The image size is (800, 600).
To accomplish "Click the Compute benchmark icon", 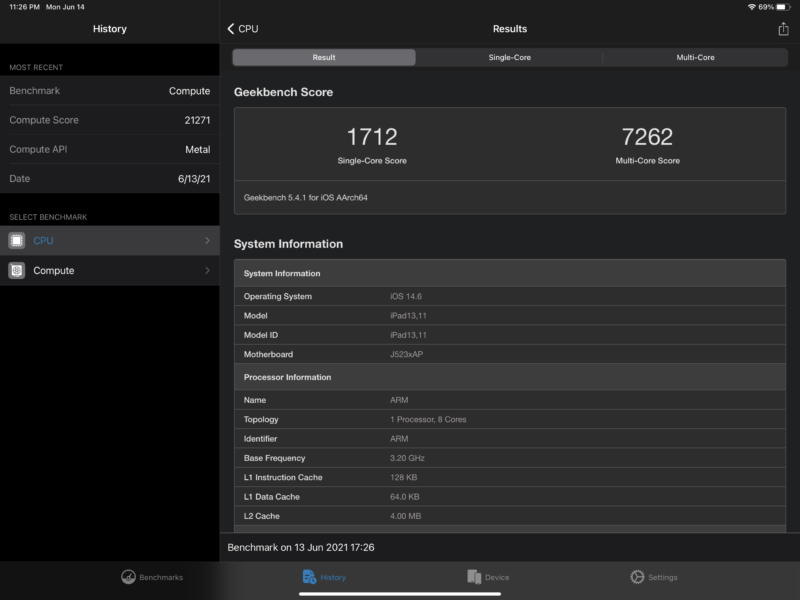I will 17,270.
